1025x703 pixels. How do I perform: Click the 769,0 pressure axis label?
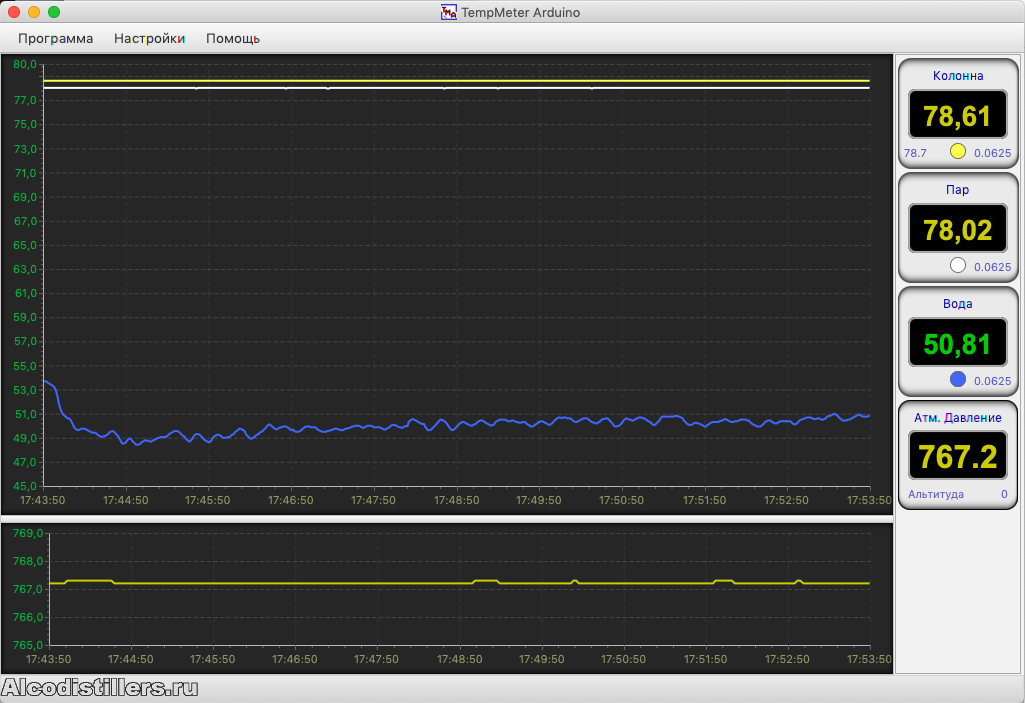point(28,533)
